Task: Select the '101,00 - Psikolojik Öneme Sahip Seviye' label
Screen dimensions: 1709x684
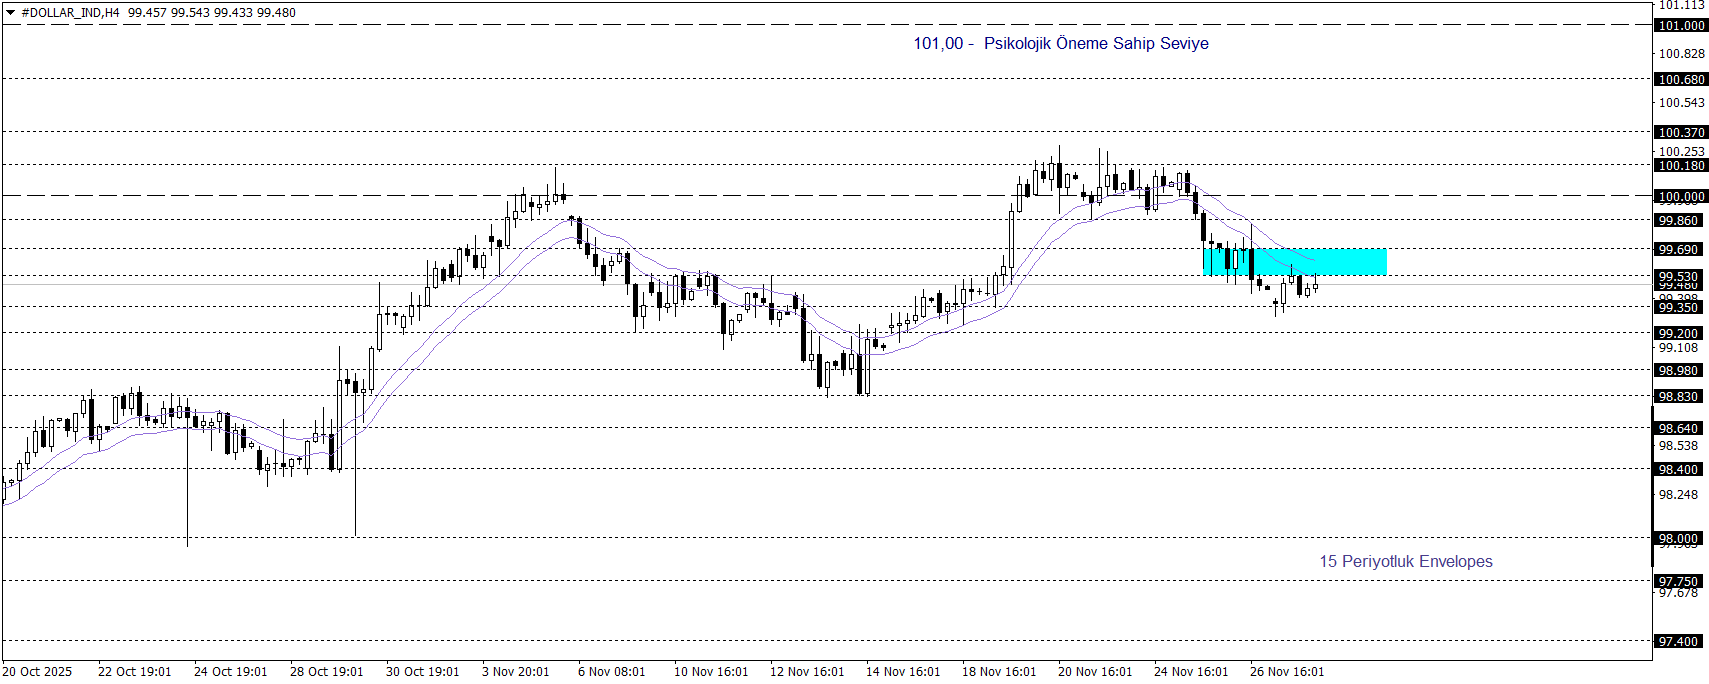Action: pyautogui.click(x=1060, y=43)
